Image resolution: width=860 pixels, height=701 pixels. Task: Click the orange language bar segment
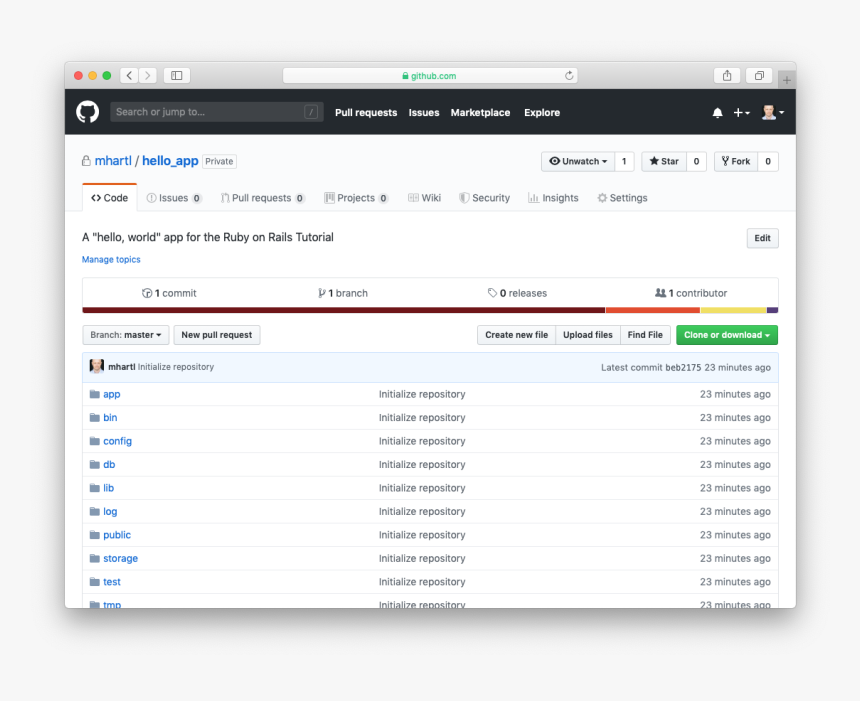[653, 310]
